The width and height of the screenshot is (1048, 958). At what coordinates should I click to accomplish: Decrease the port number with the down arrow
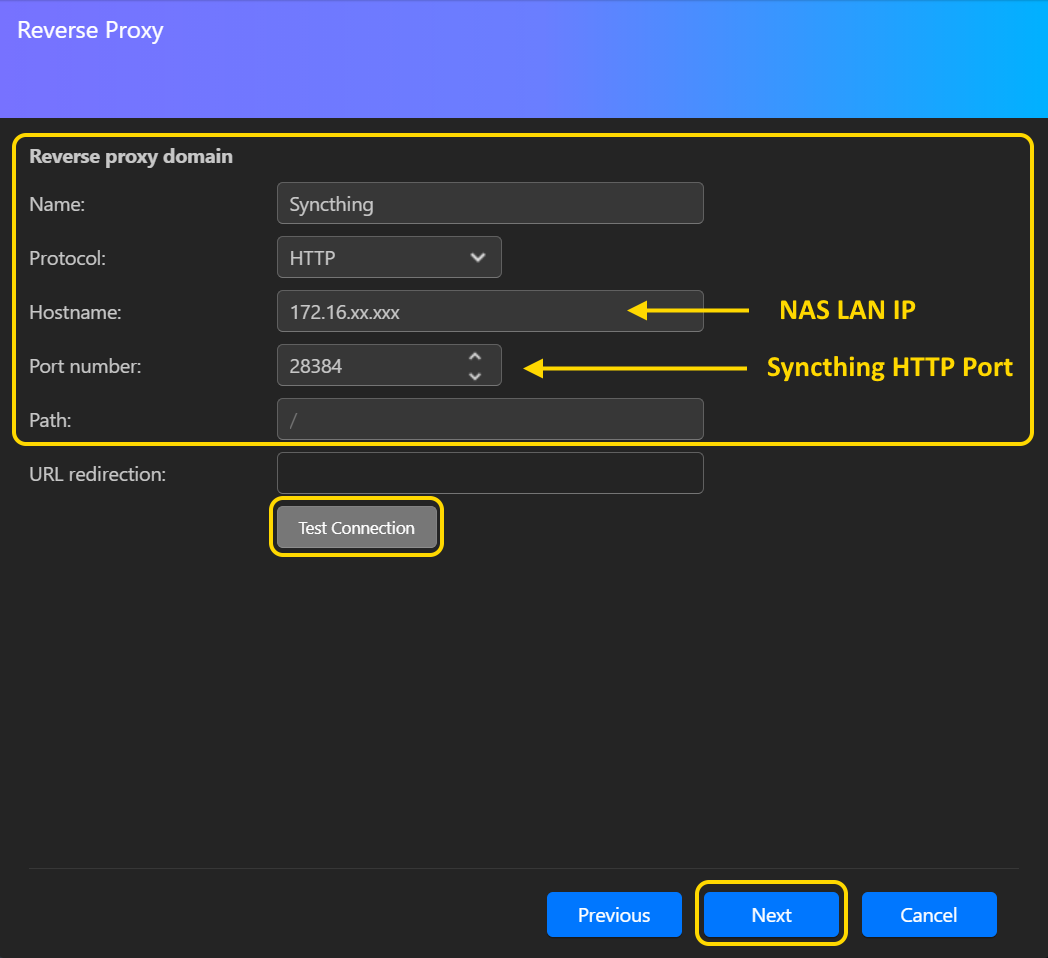click(475, 376)
